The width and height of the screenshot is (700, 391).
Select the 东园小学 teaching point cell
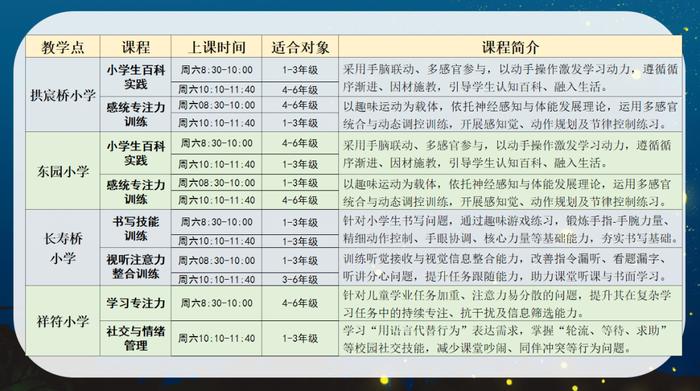(x=63, y=171)
